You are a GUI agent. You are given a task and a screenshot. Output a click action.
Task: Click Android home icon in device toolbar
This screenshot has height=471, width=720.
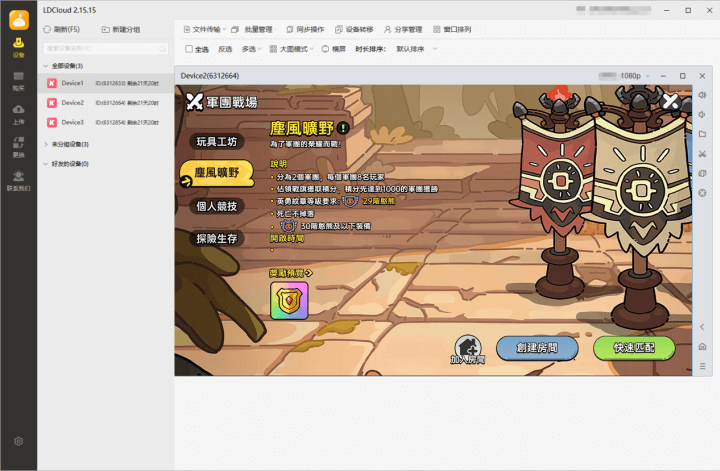click(x=702, y=347)
